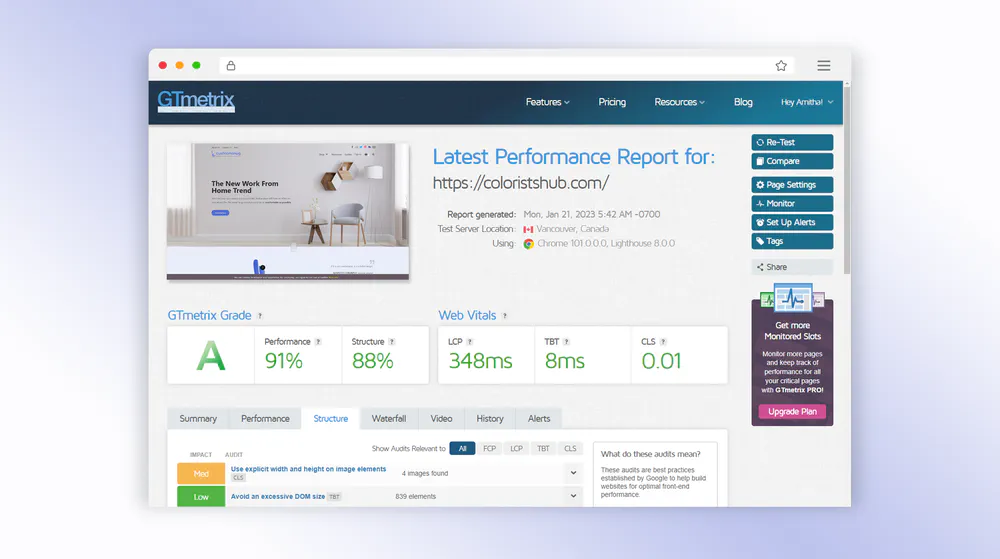Open the Video tab
1000x559 pixels.
click(x=441, y=419)
